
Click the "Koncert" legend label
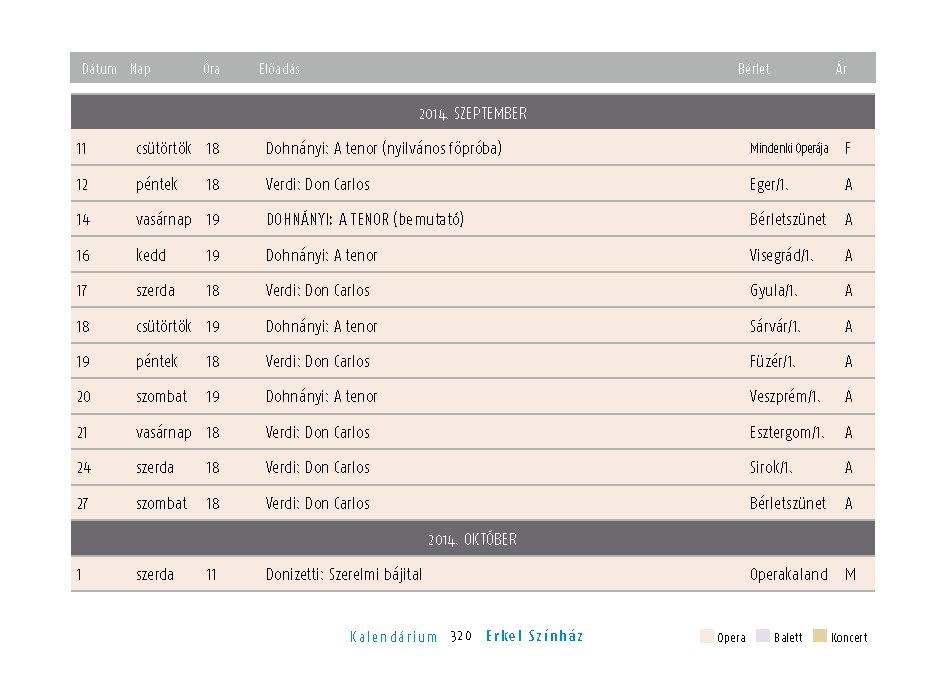(x=849, y=637)
